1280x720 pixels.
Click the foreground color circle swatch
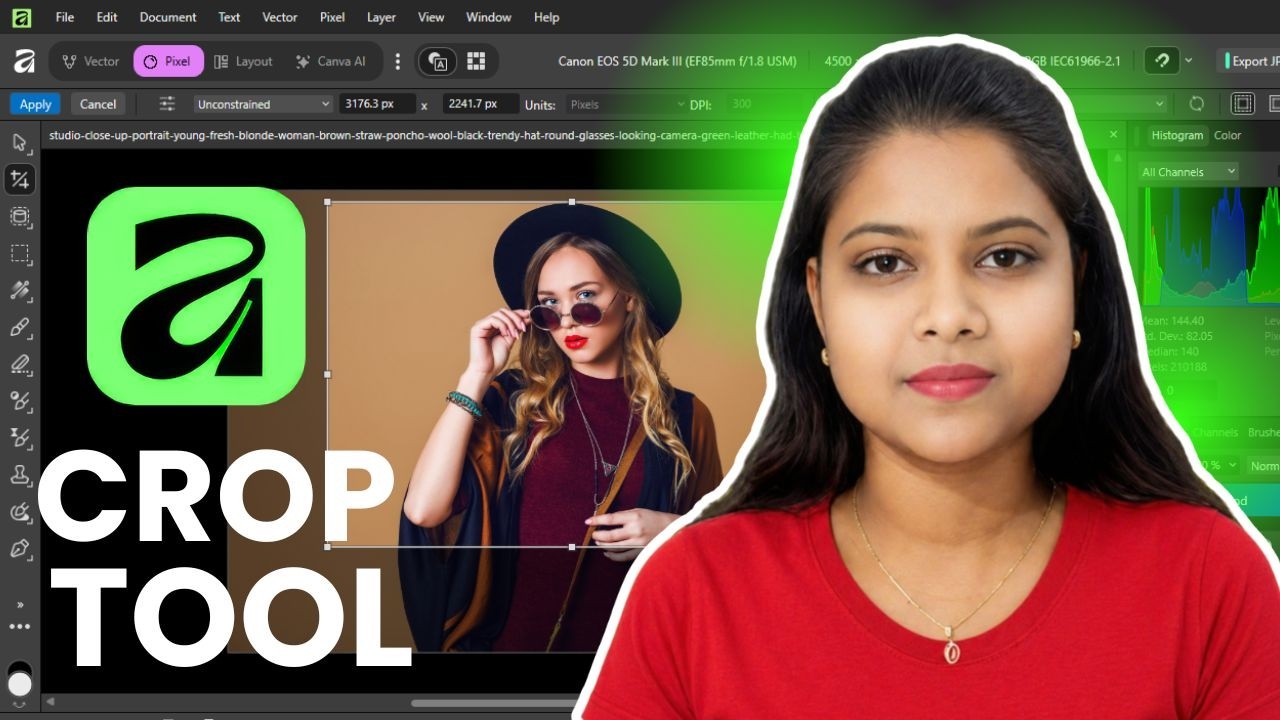[x=19, y=684]
